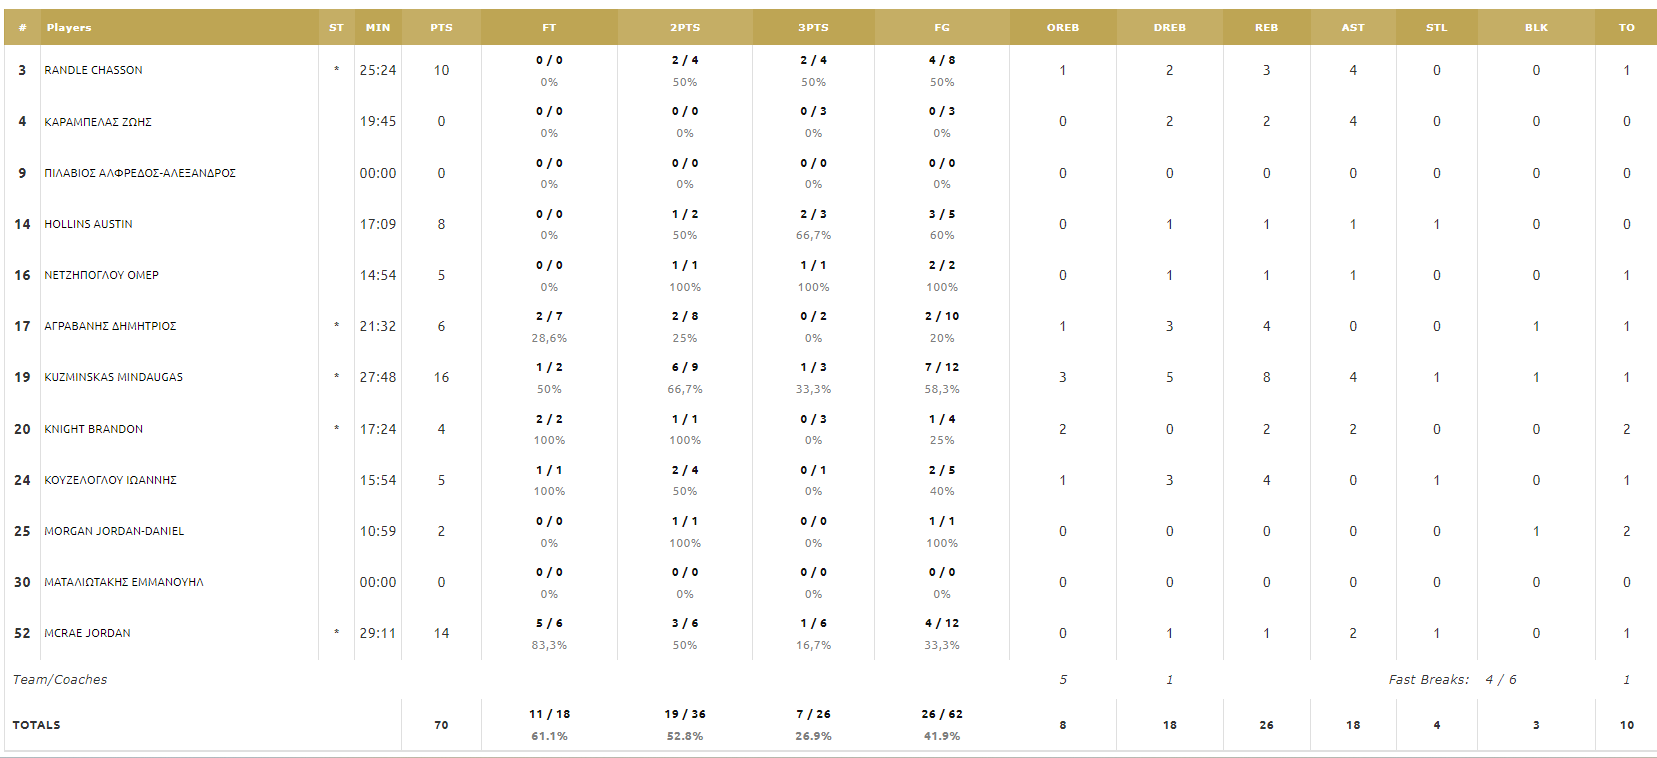Click the Players column header
Image resolution: width=1657 pixels, height=758 pixels.
[x=69, y=27]
